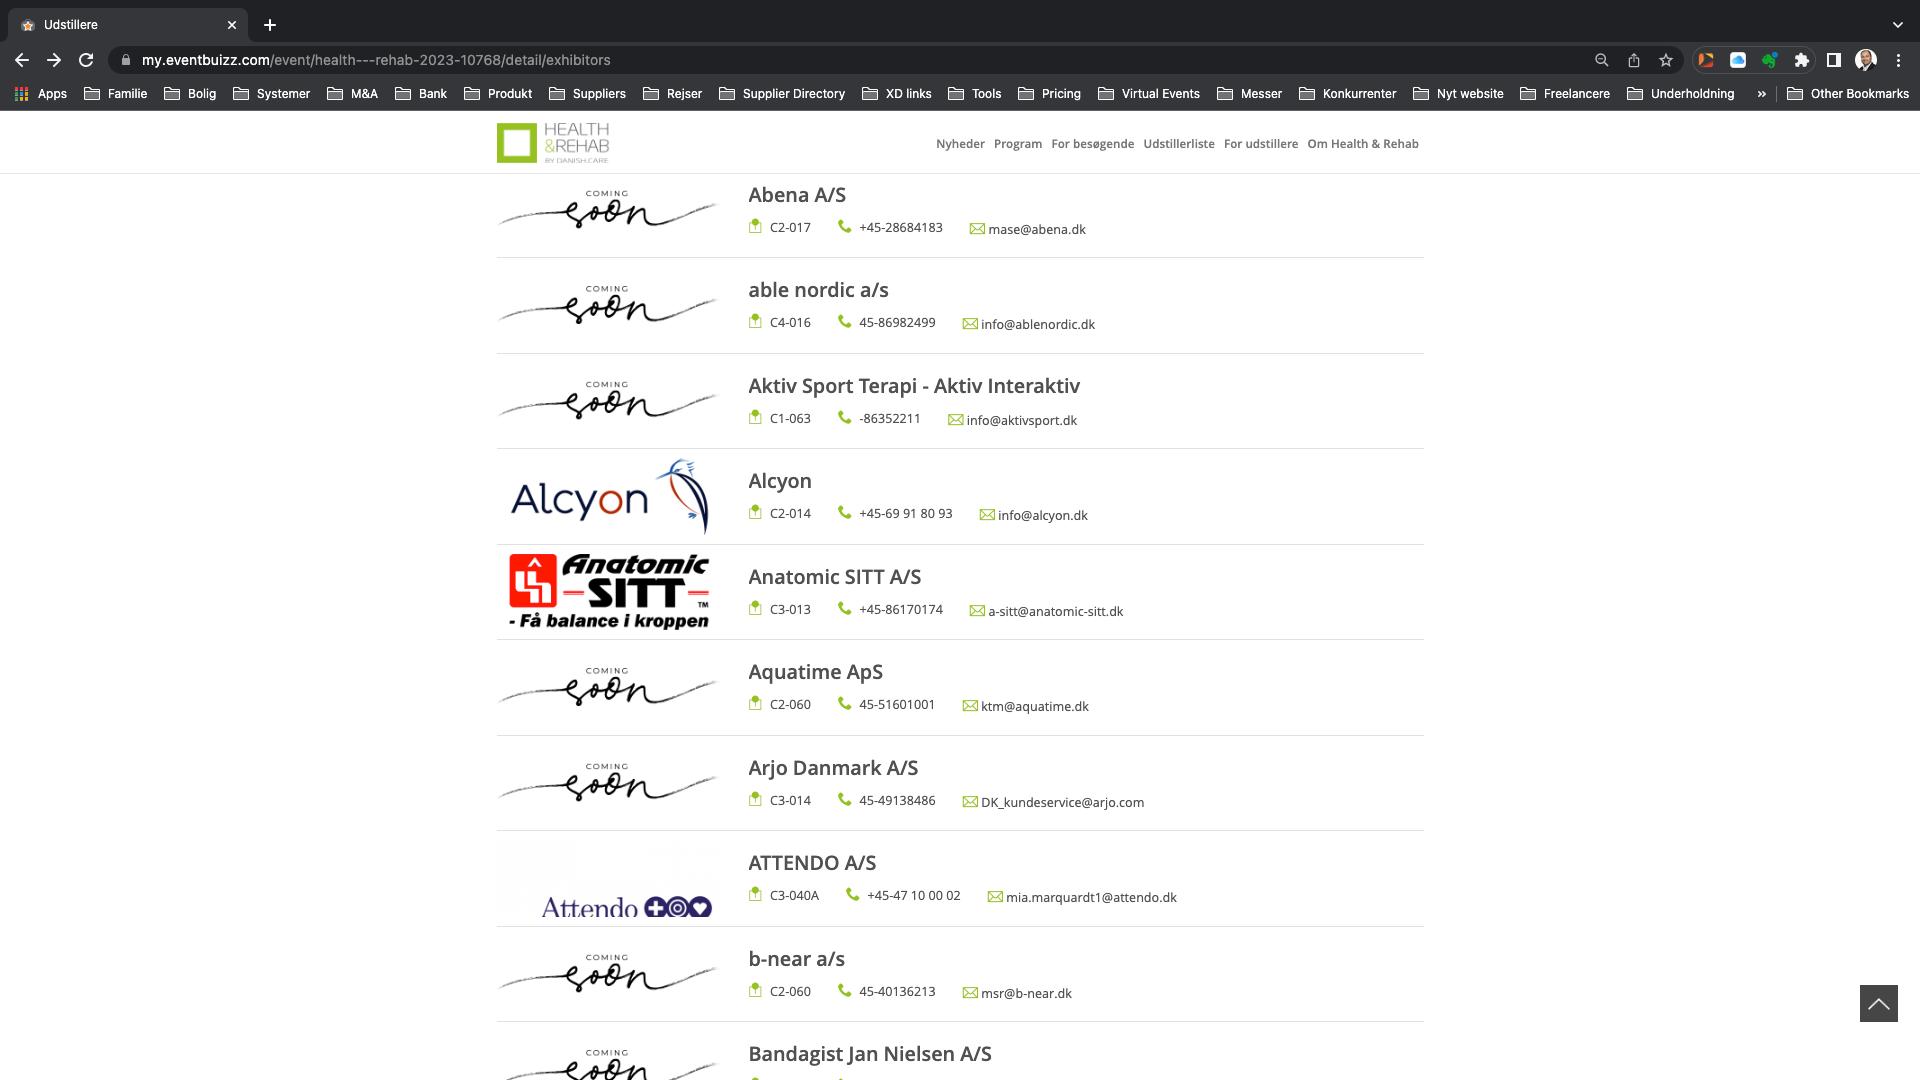Expand hidden bookmarks with the chevron
The width and height of the screenshot is (1920, 1080).
[x=1761, y=93]
